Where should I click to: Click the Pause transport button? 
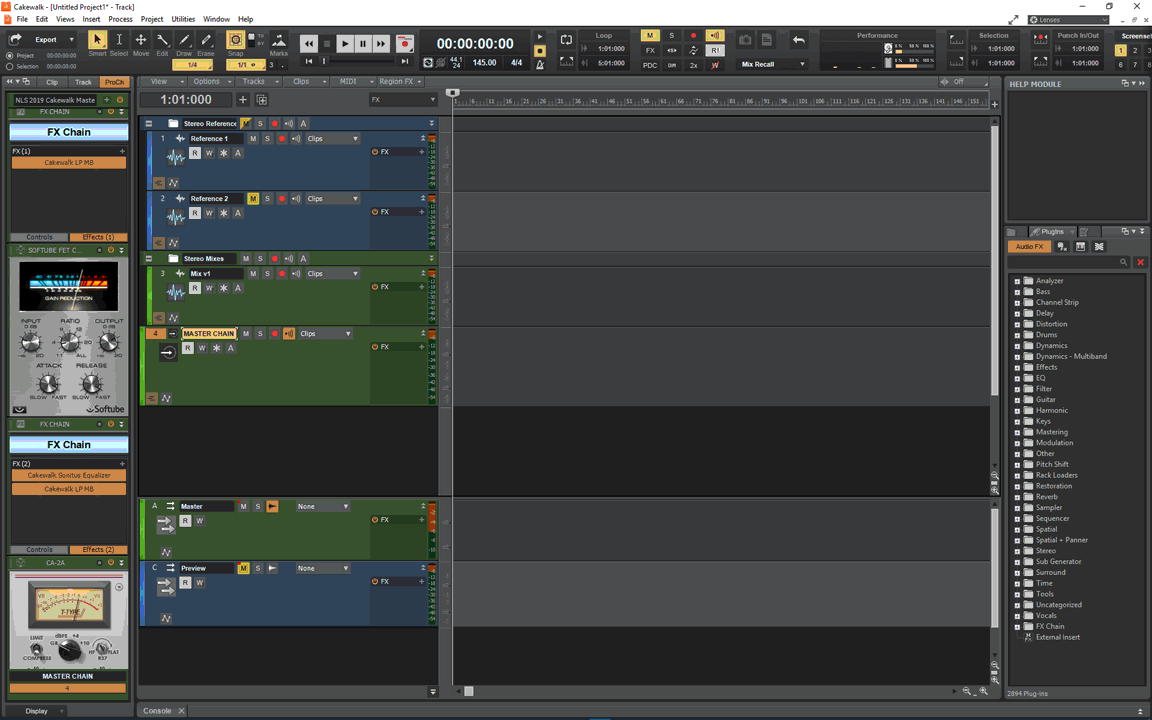click(363, 44)
